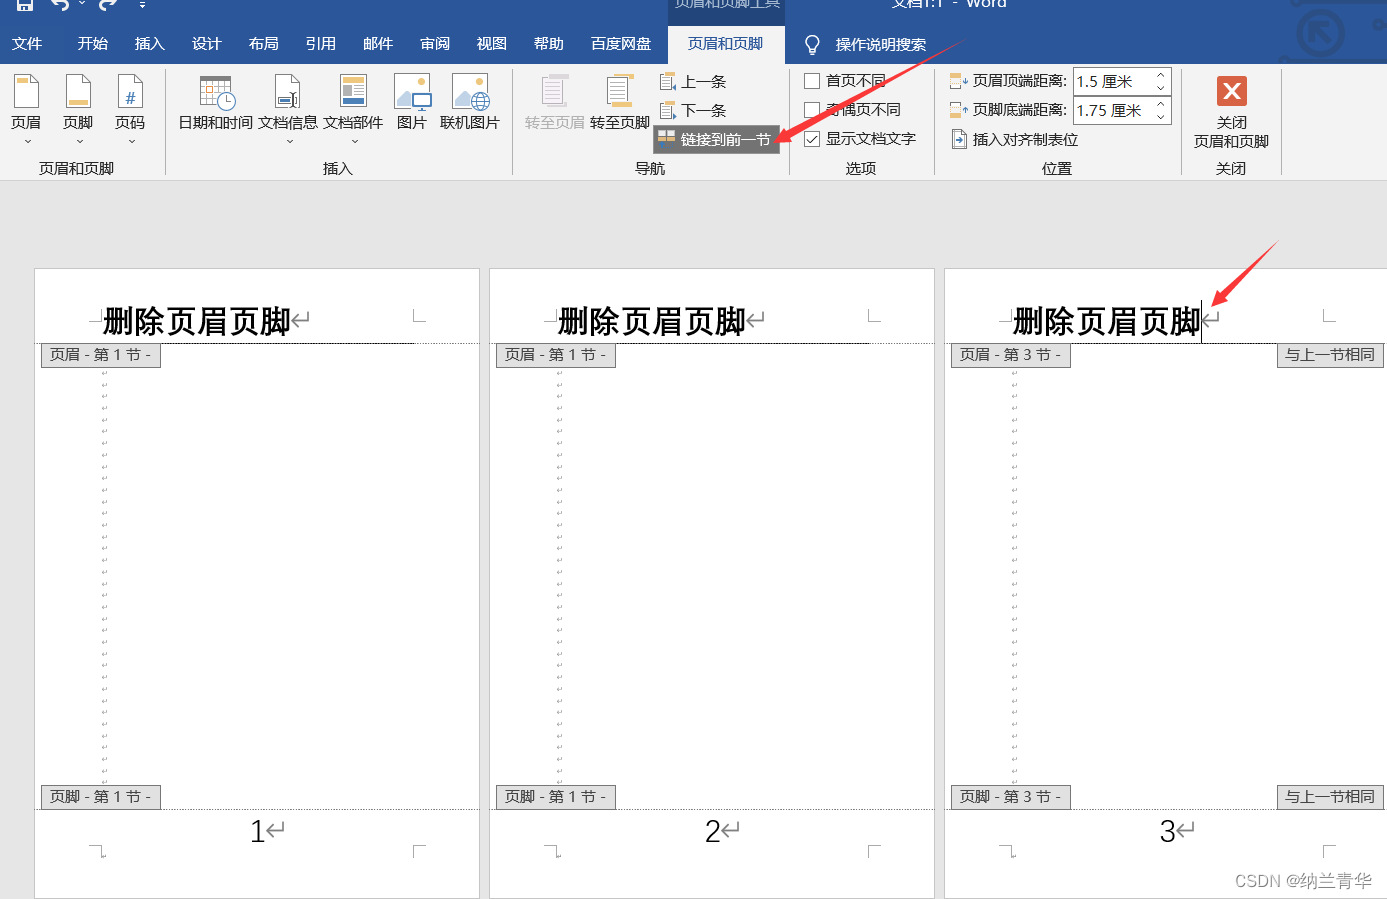This screenshot has width=1387, height=899.
Task: Select the 页眉和页脚 ribbon tab
Action: pyautogui.click(x=726, y=44)
